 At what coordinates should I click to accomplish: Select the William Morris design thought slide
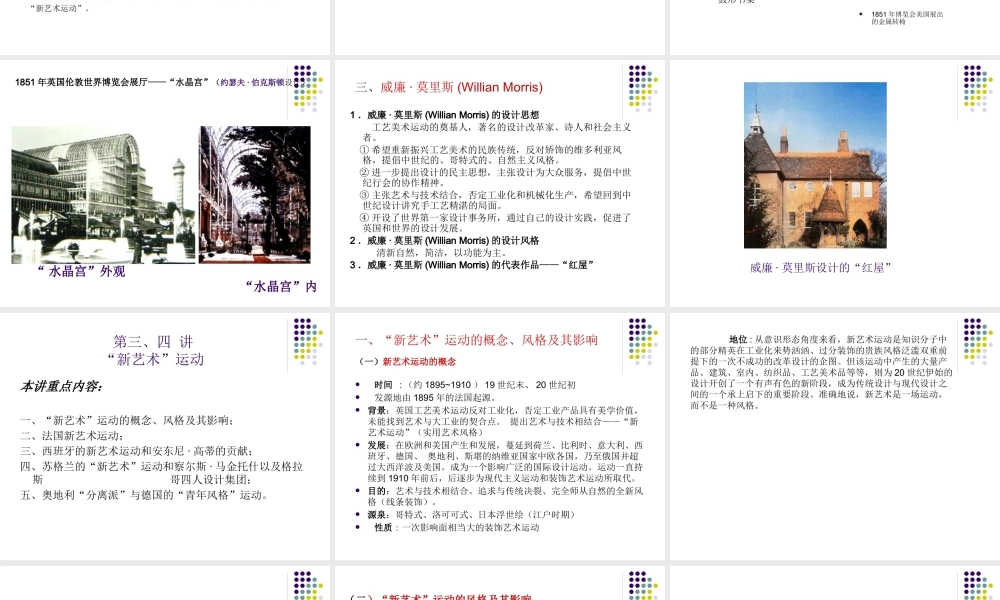coord(500,184)
